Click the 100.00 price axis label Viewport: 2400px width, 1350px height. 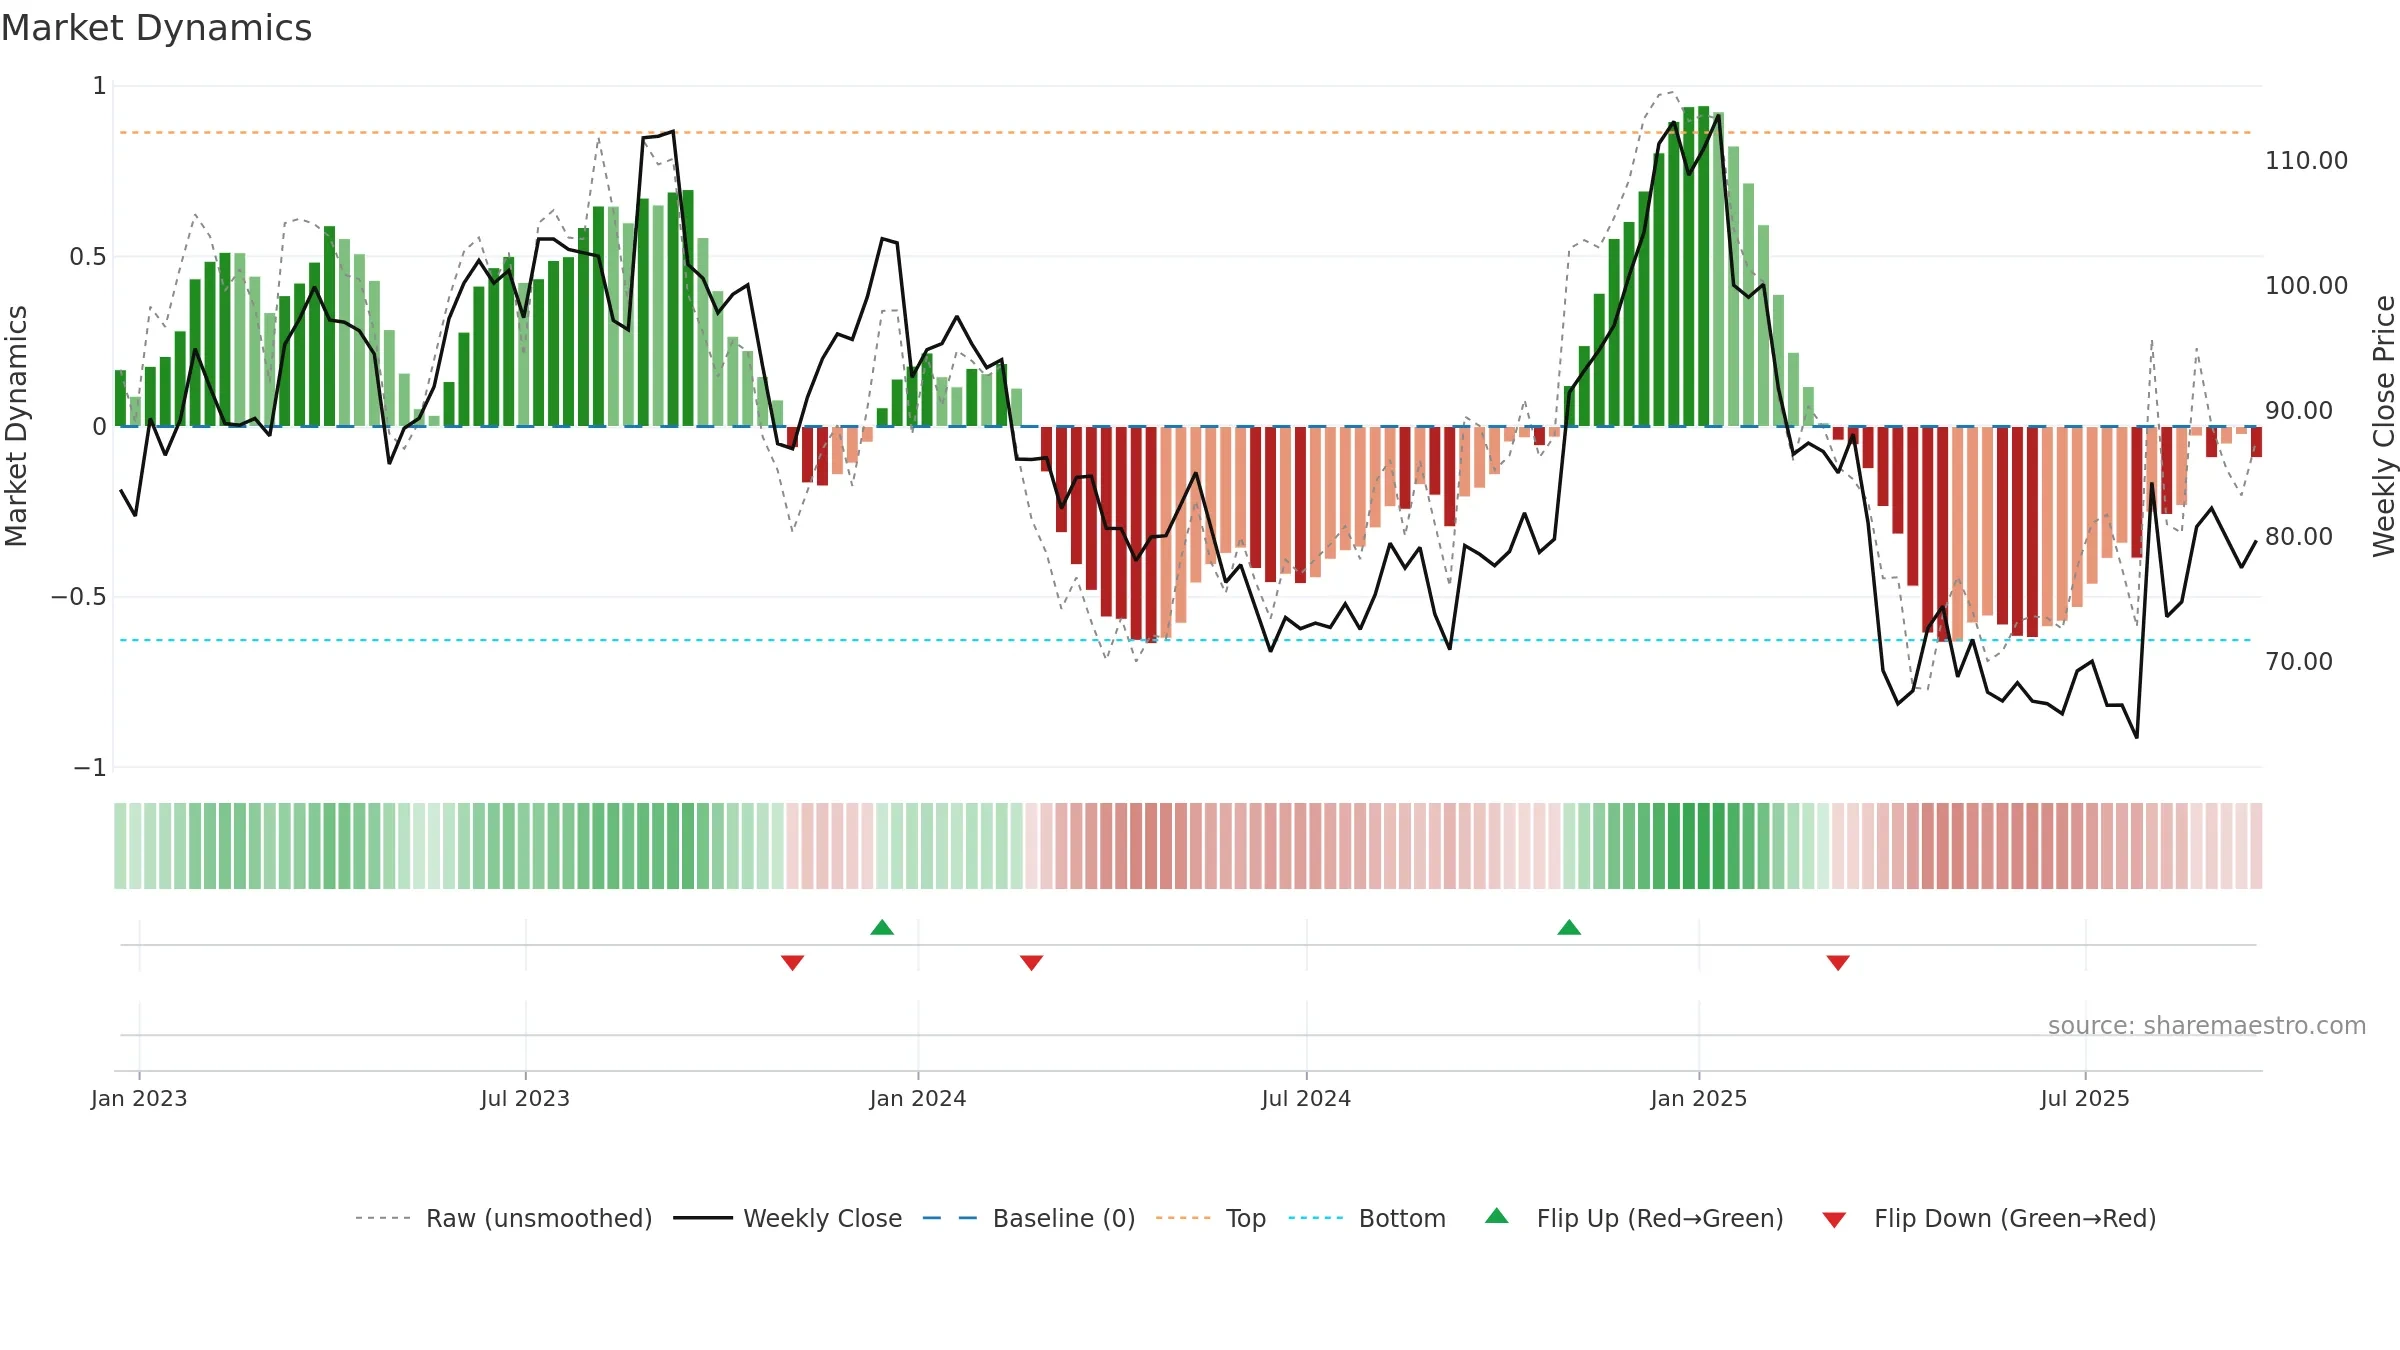[x=2306, y=285]
